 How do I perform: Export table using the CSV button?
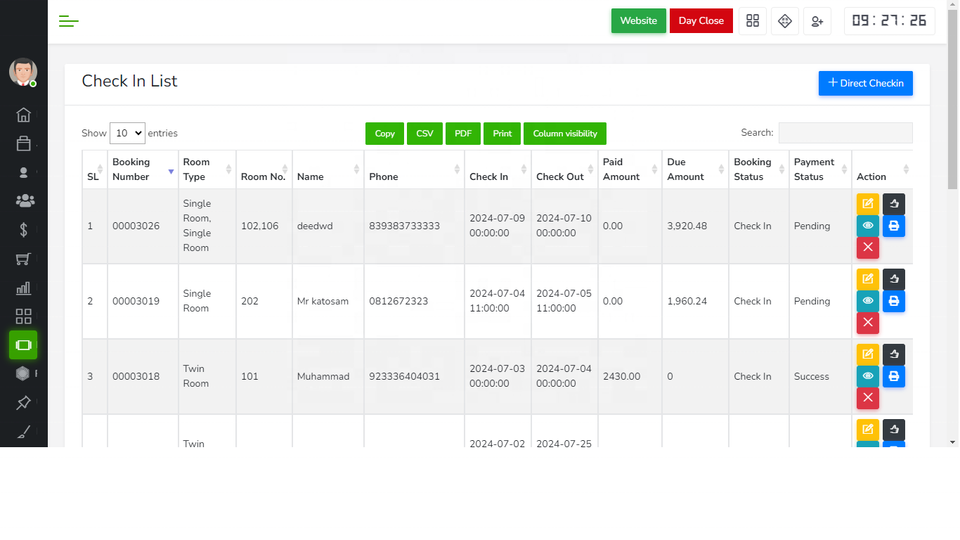[x=425, y=134]
